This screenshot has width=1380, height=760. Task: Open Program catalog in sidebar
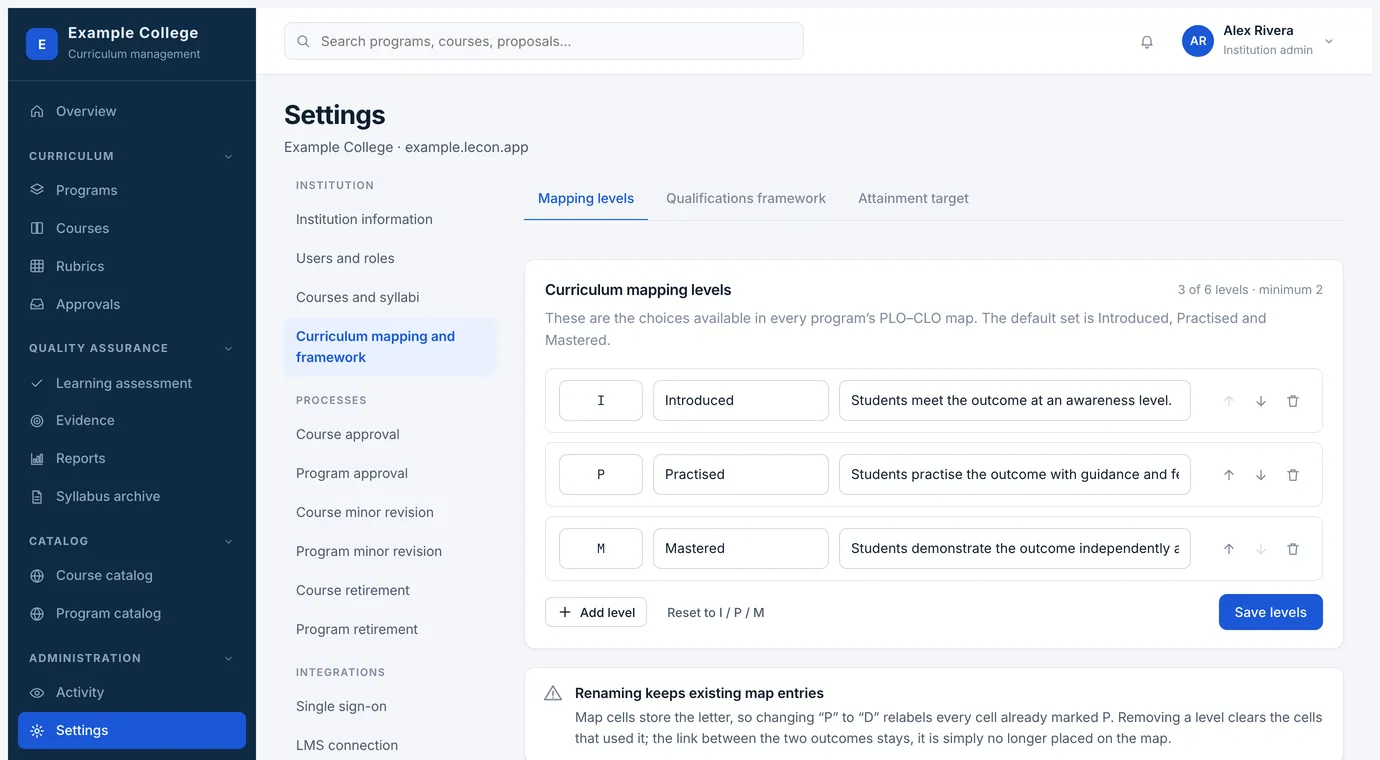(132, 613)
